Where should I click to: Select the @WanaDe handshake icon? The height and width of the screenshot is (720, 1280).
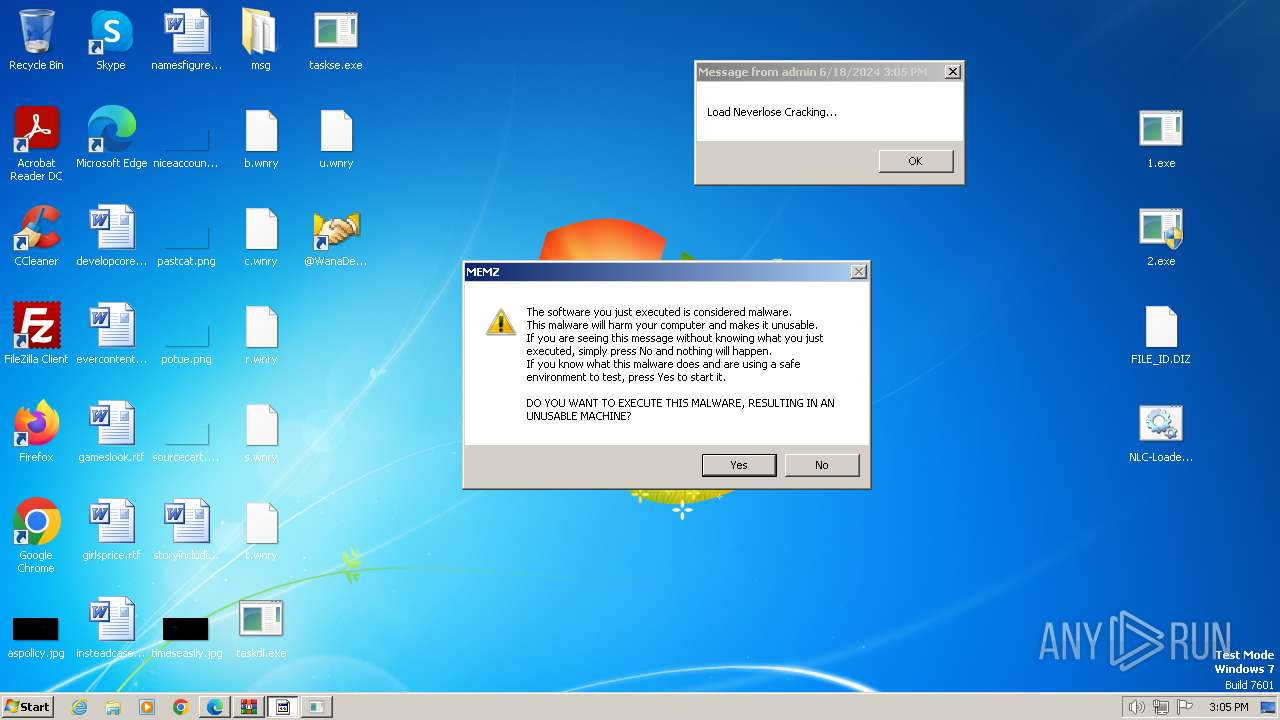click(x=336, y=237)
